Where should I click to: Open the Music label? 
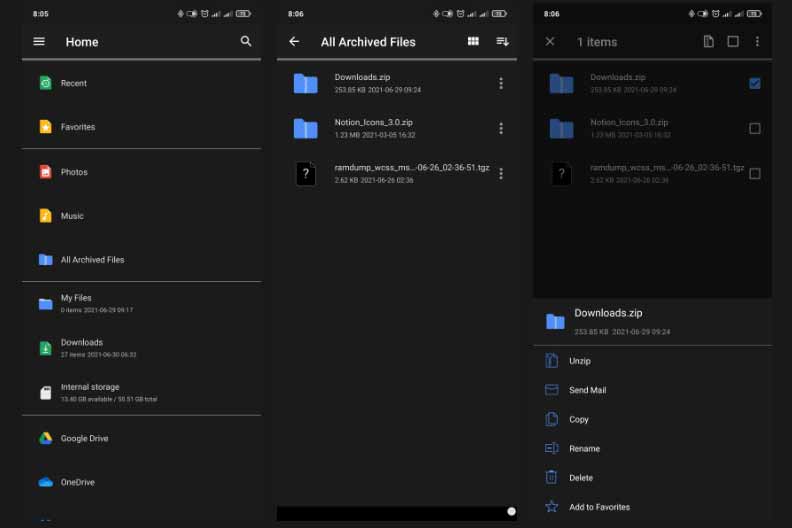point(72,216)
